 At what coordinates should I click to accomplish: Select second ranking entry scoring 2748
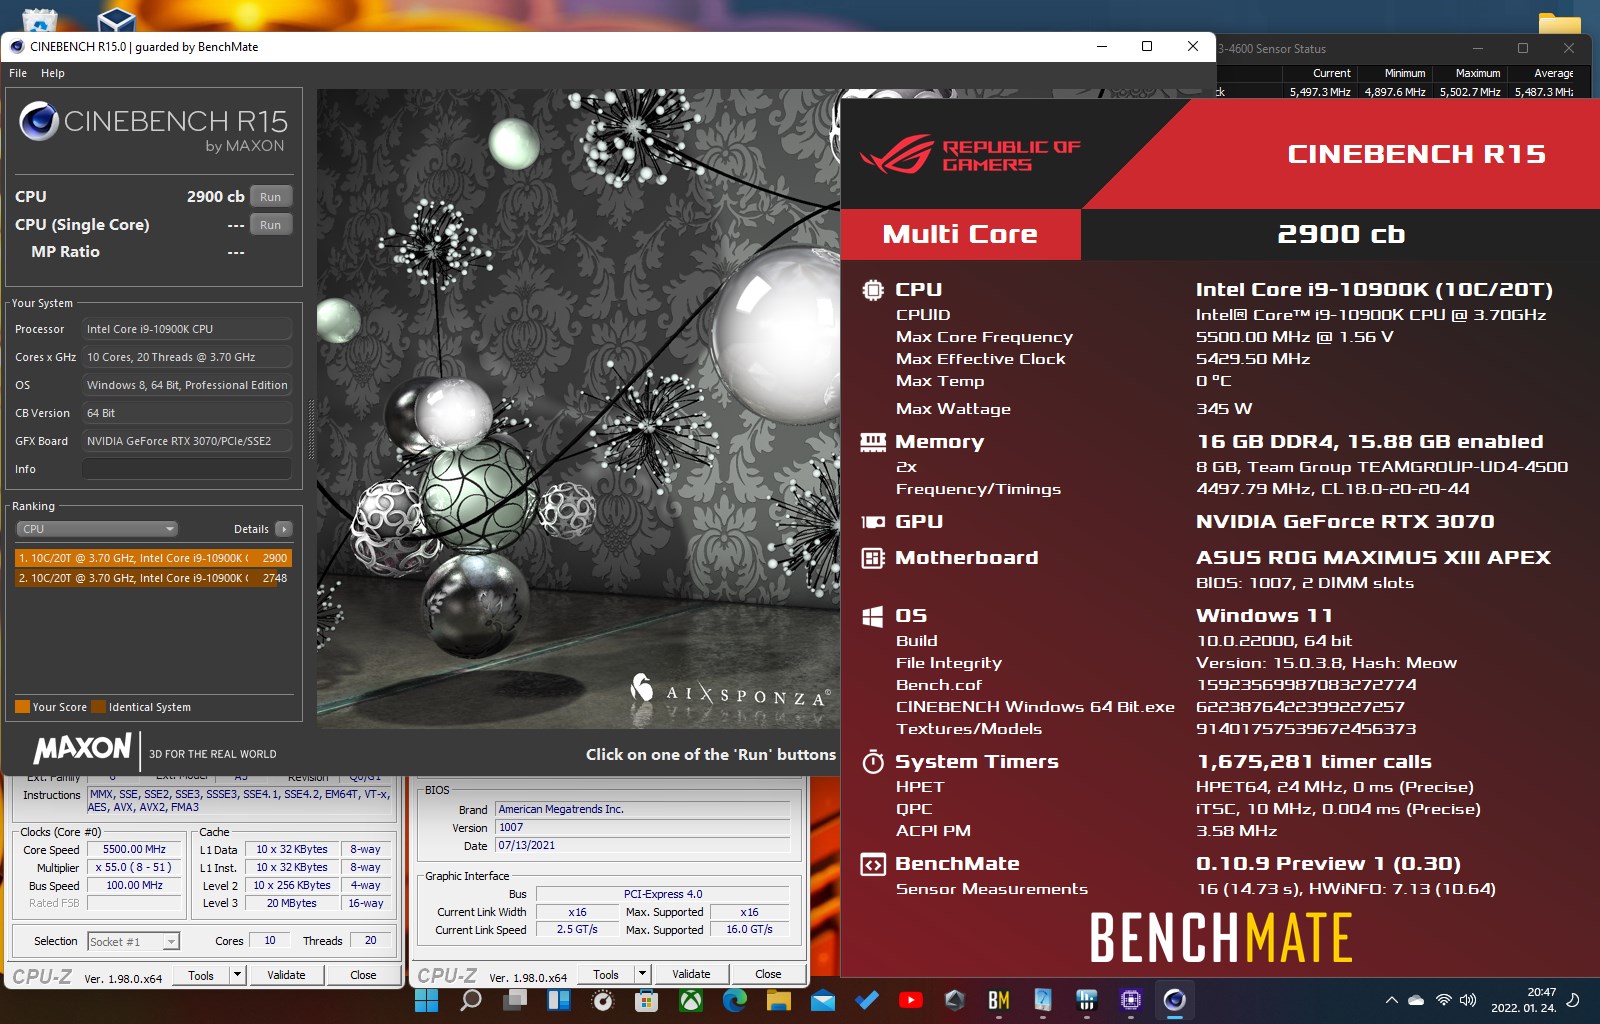tap(153, 578)
